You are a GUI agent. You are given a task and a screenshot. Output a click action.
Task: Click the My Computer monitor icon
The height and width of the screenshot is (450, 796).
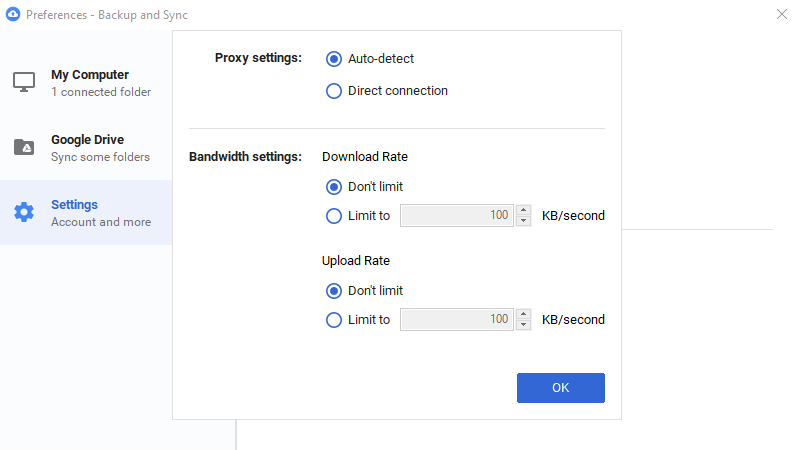coord(24,82)
